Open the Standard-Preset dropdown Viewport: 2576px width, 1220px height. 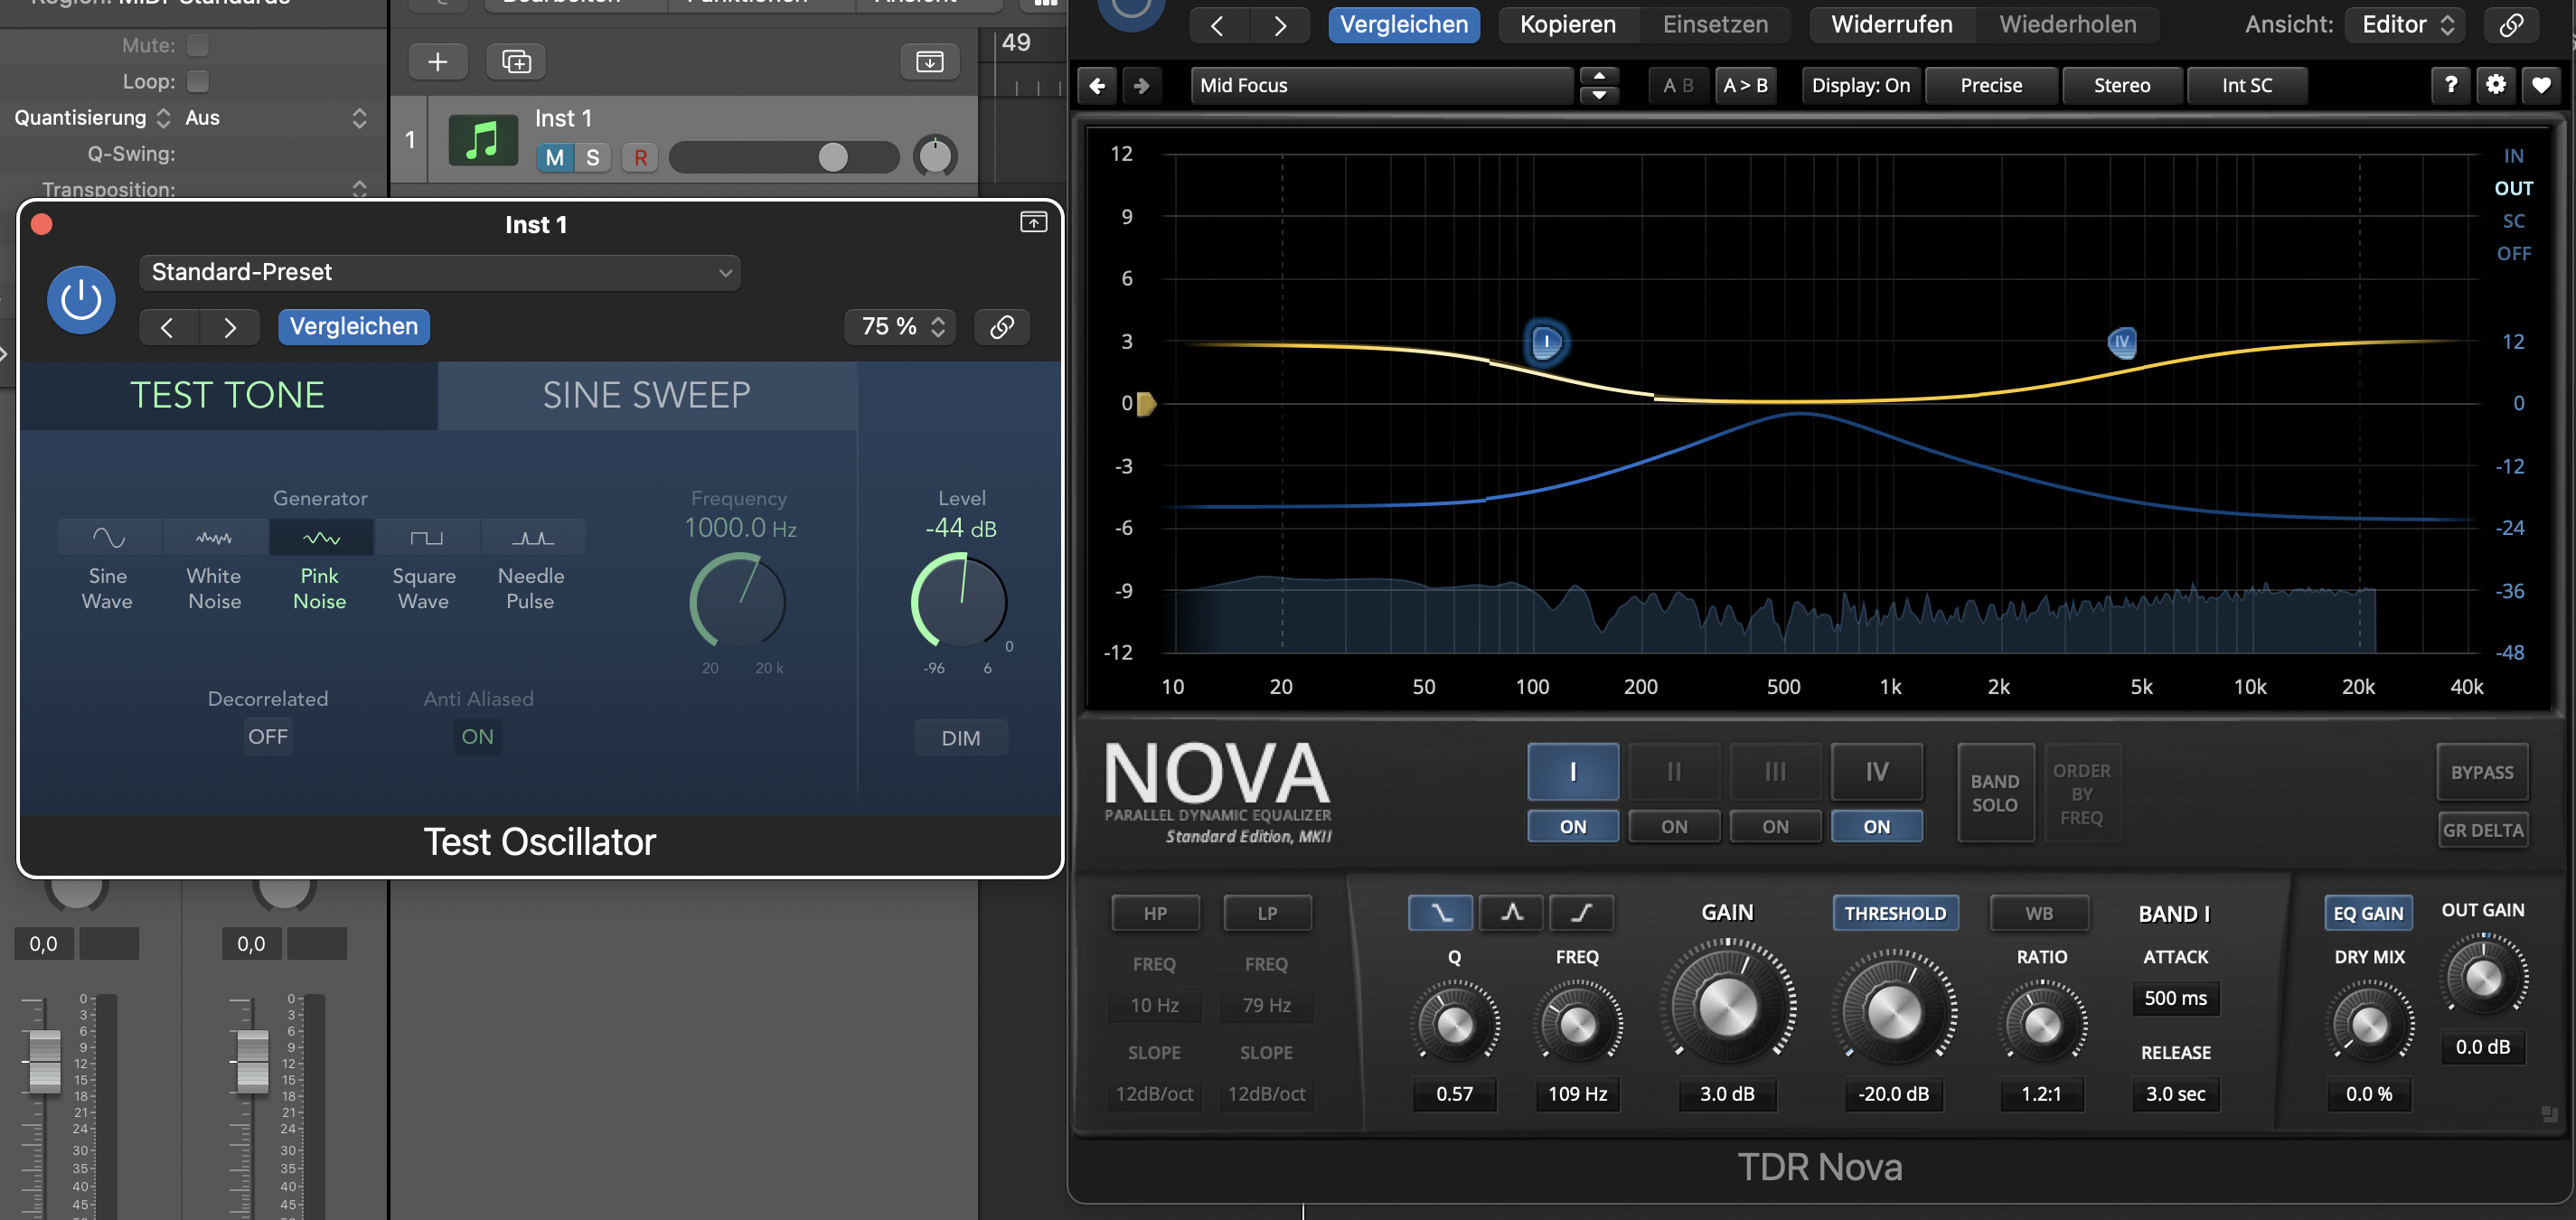[440, 272]
